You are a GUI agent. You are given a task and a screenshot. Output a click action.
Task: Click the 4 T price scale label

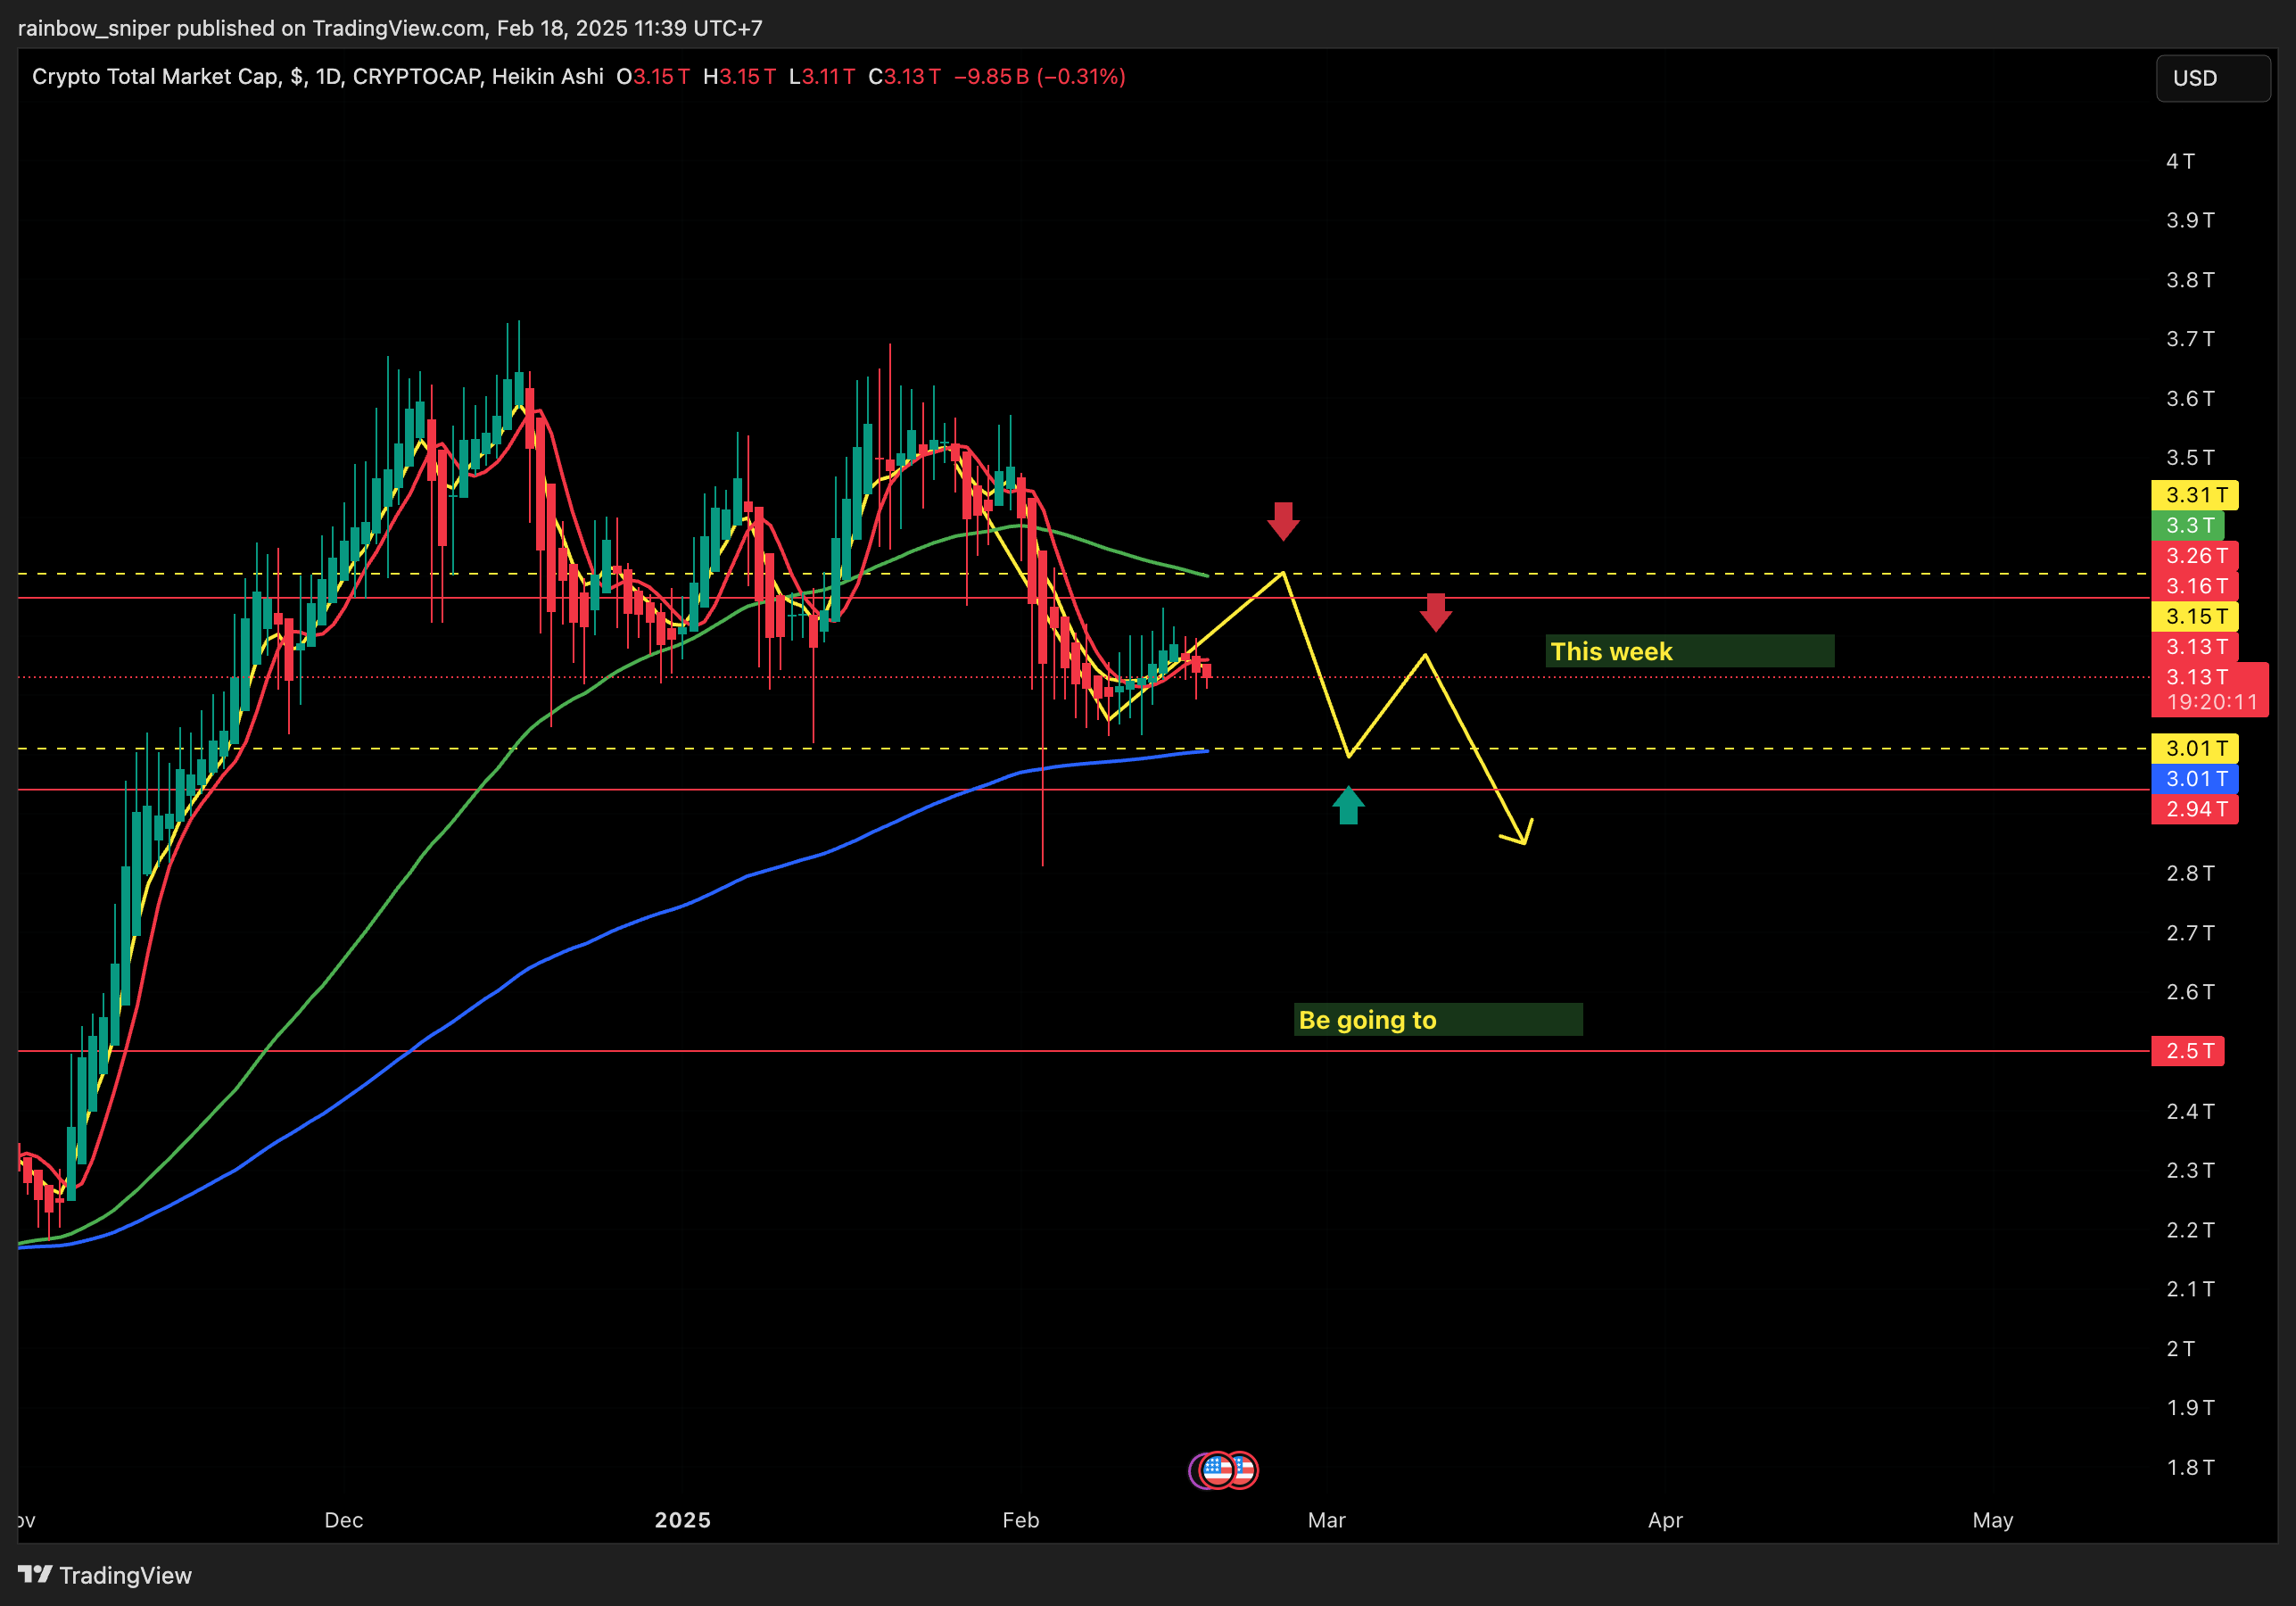[2180, 161]
